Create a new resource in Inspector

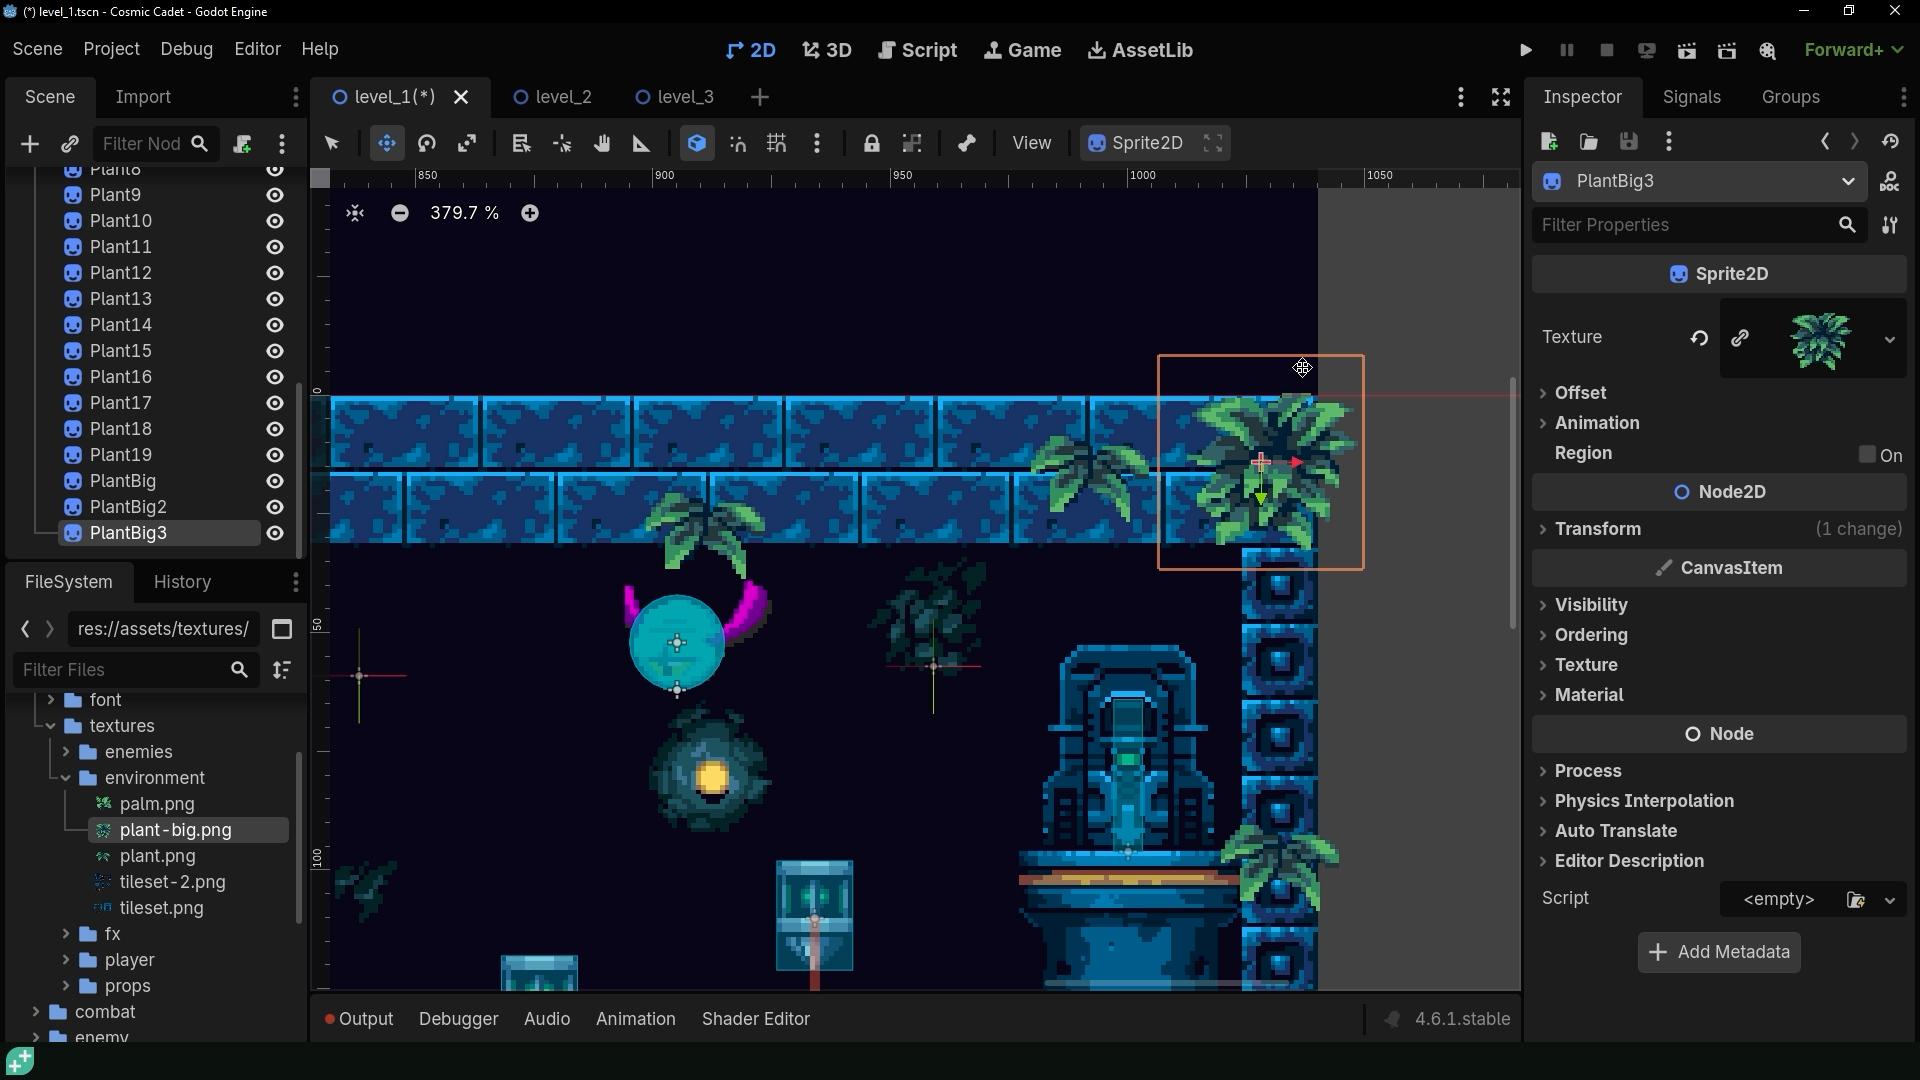[x=1549, y=142]
